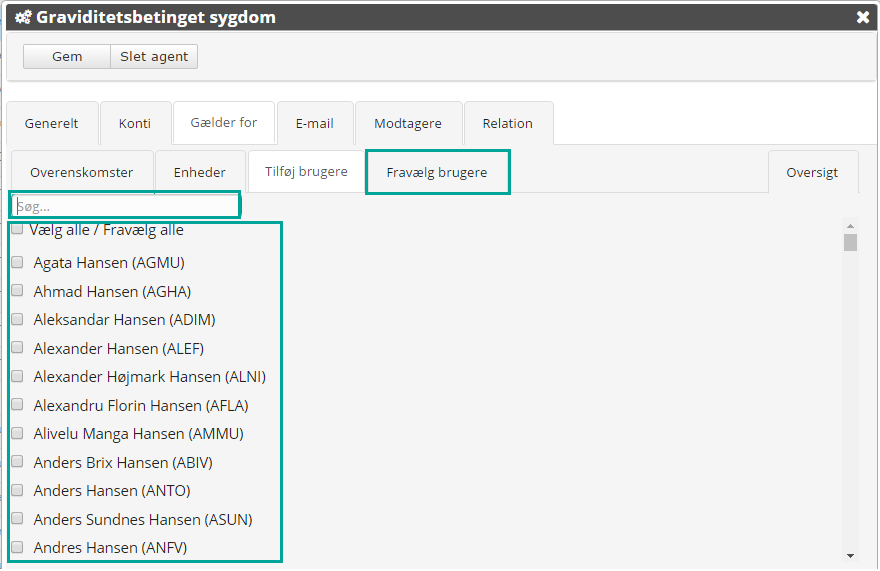Open the Relation tab
Image resolution: width=880 pixels, height=571 pixels.
point(508,124)
